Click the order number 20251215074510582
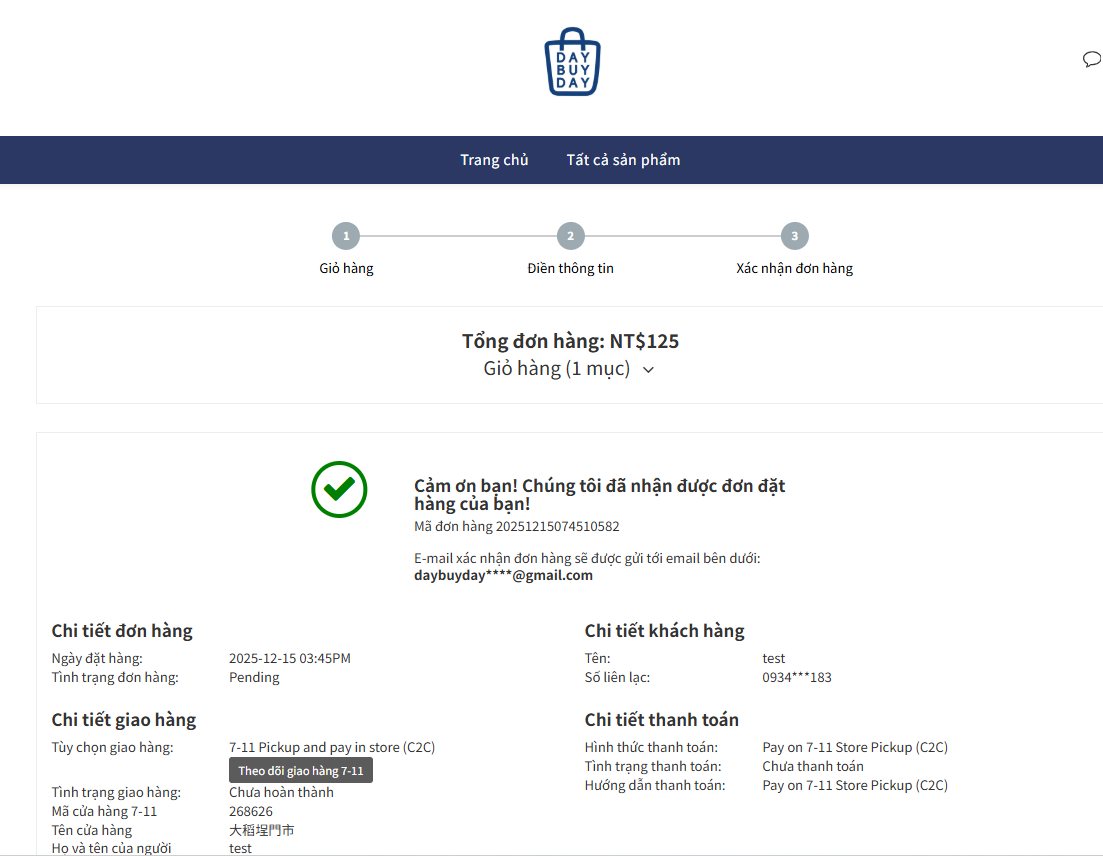 tap(557, 526)
